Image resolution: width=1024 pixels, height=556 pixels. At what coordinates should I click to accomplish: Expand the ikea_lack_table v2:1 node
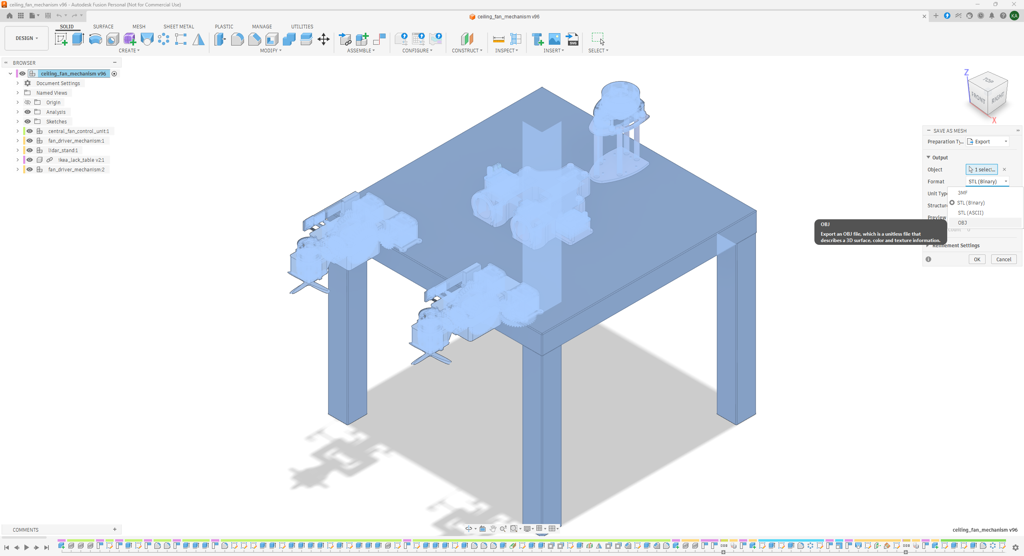coord(18,160)
